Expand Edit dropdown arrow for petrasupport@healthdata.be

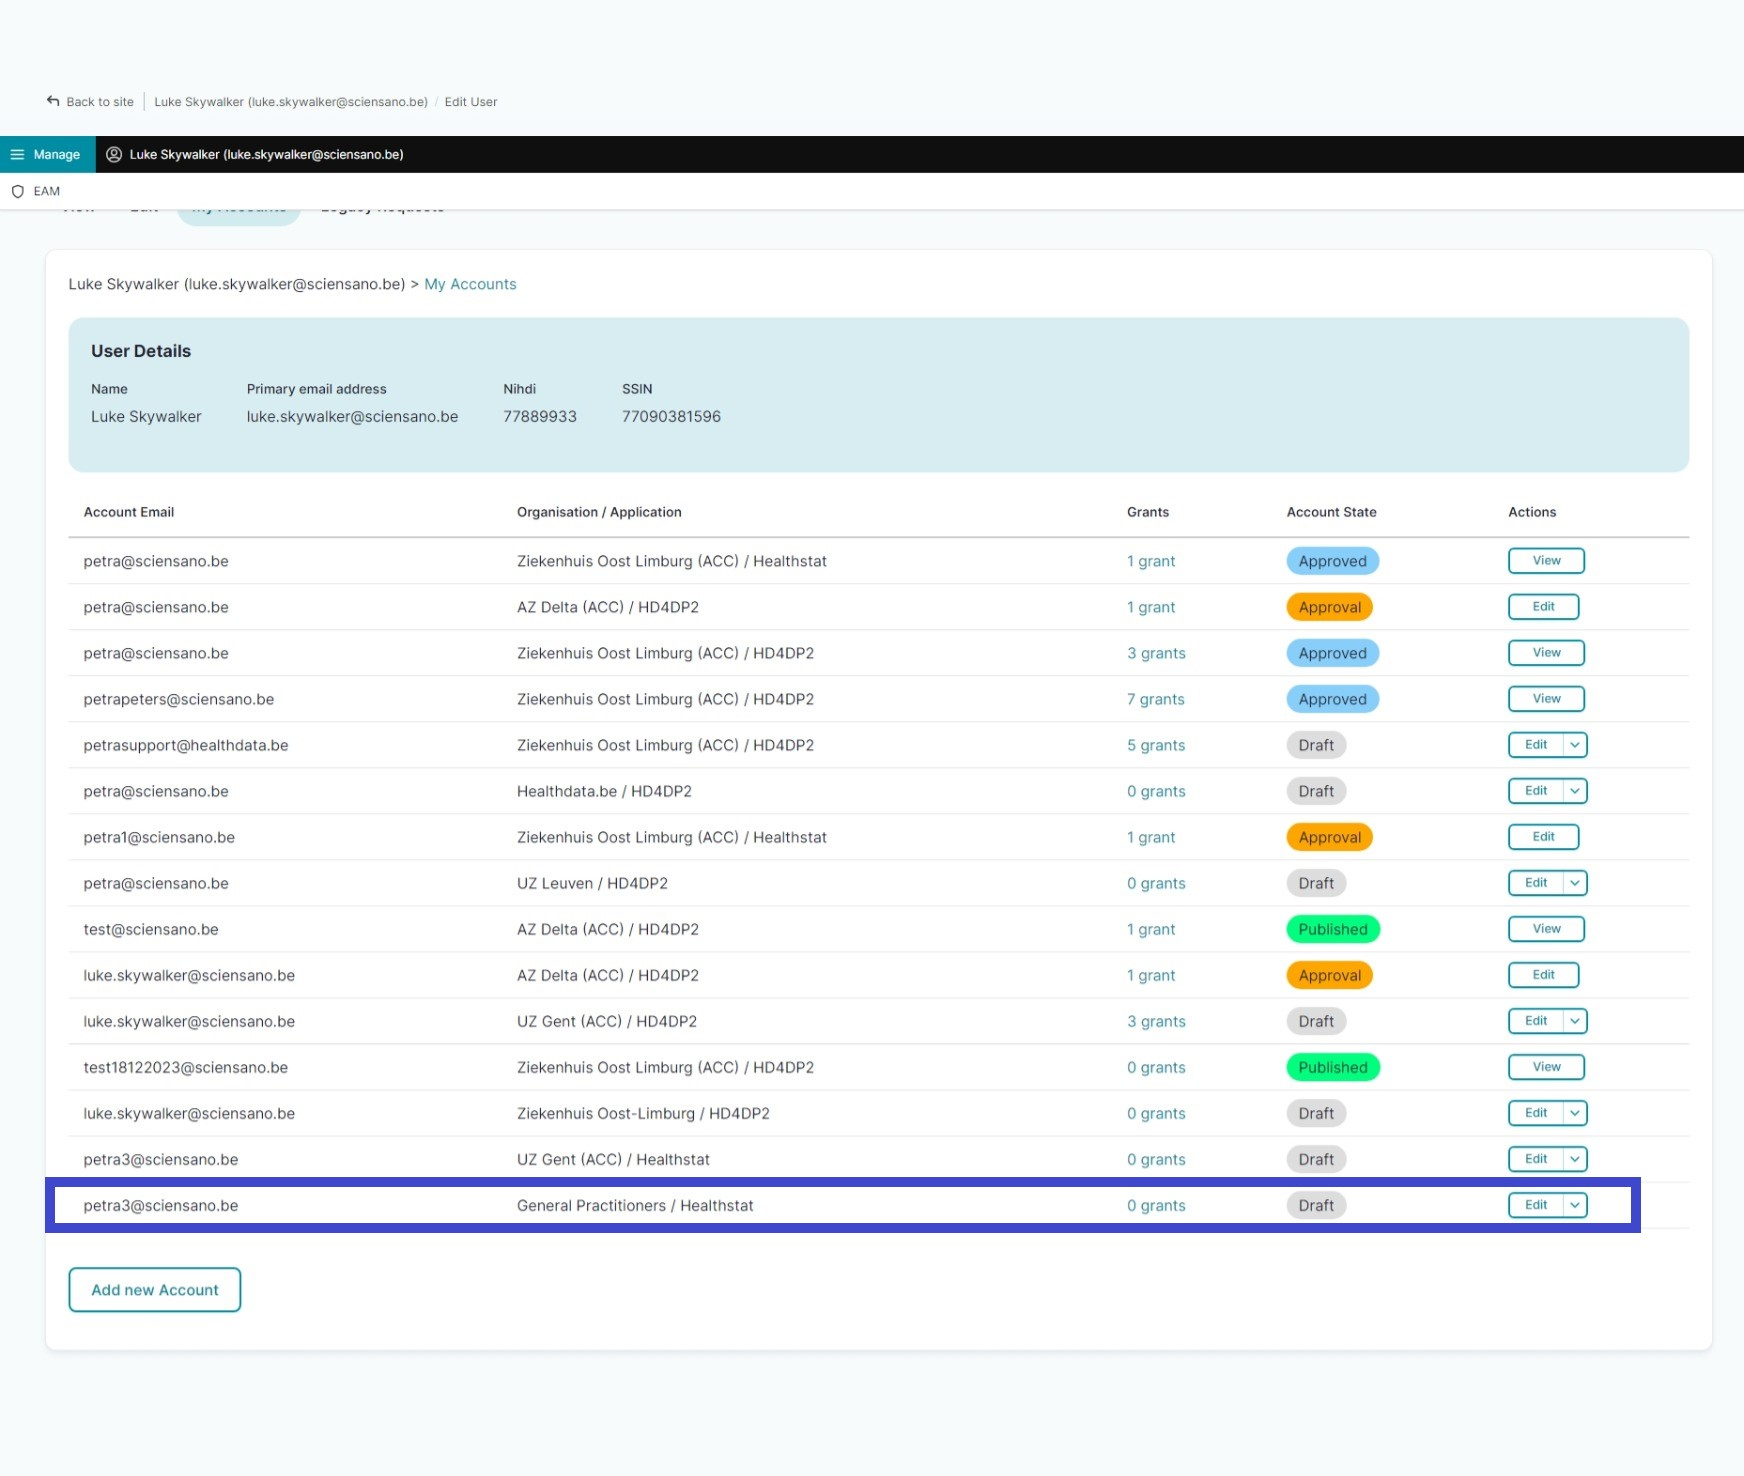tap(1575, 745)
